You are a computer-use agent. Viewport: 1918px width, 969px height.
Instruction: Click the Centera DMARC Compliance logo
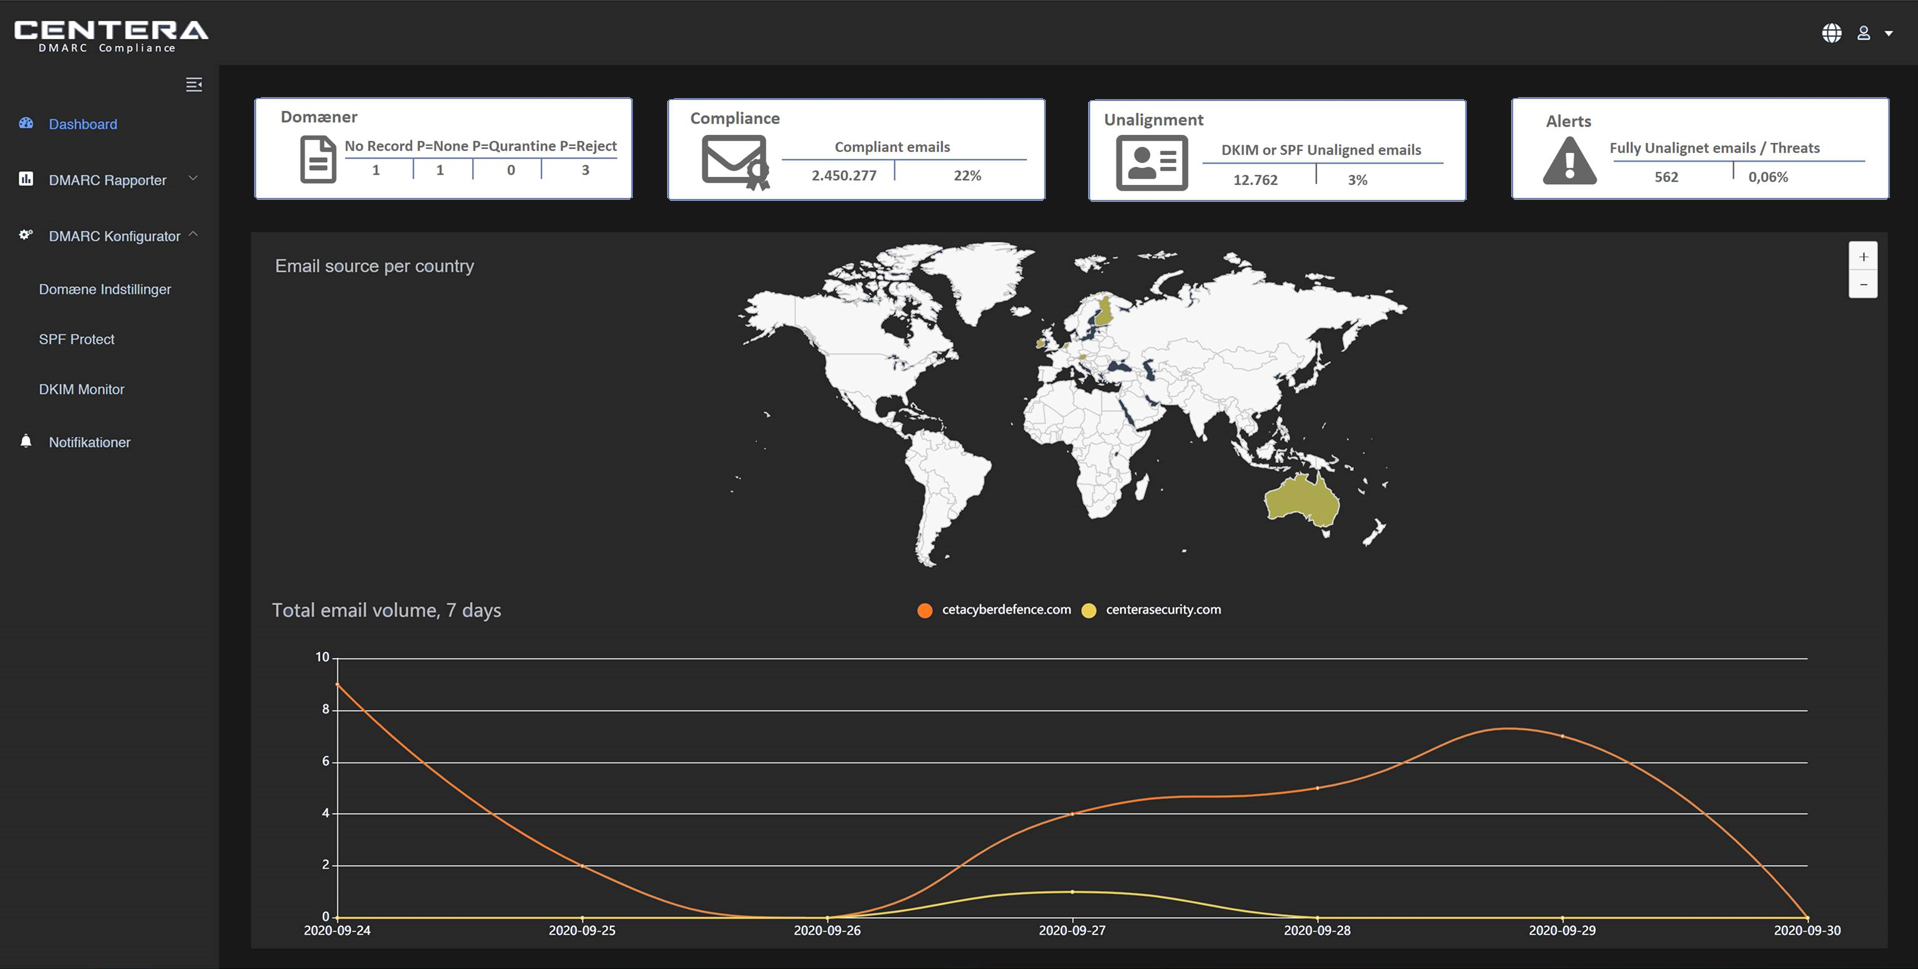(x=111, y=35)
